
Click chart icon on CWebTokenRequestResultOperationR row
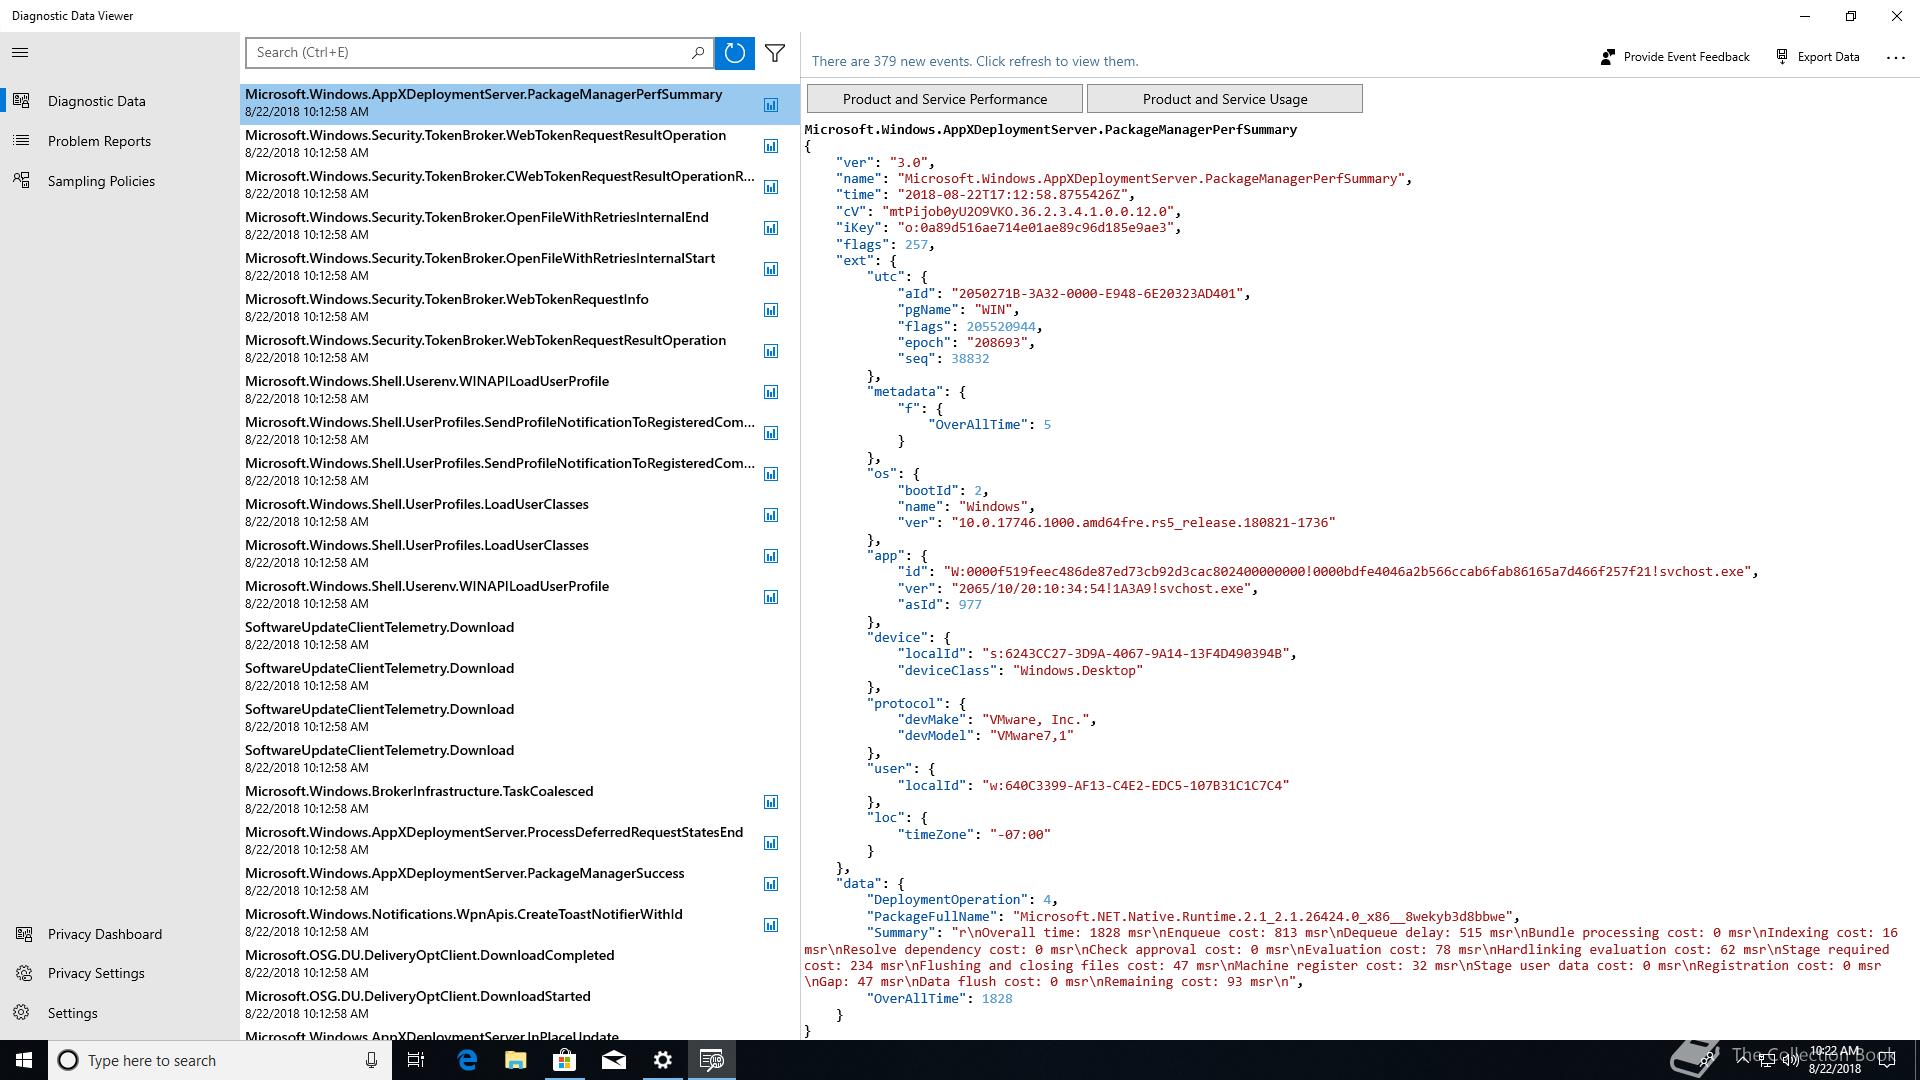[x=771, y=187]
